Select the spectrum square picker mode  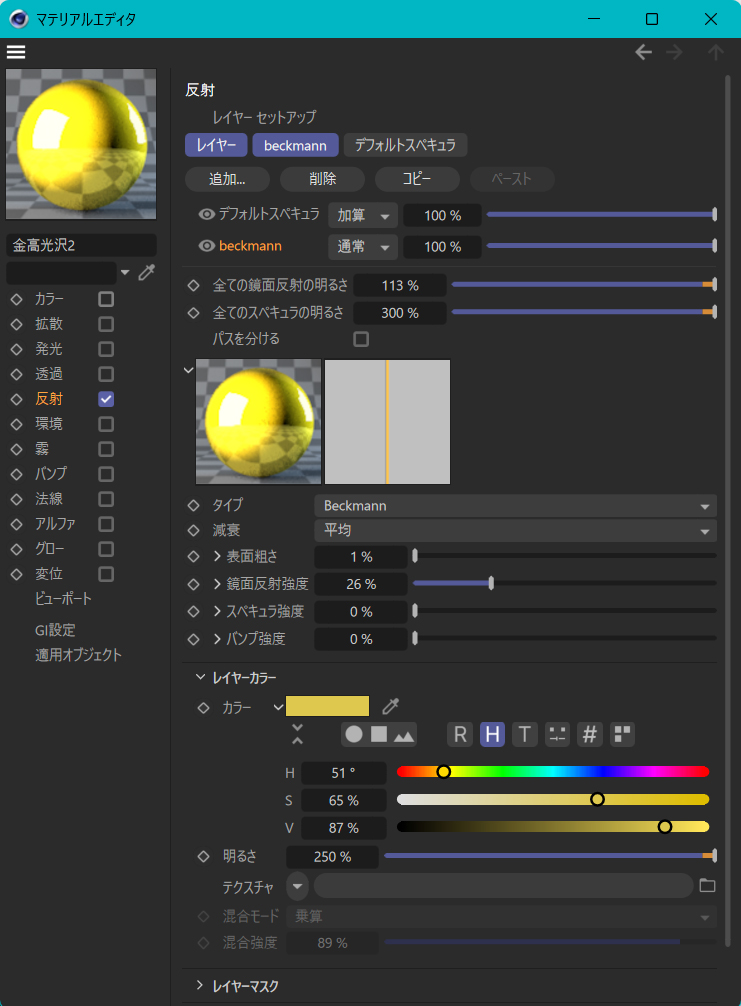coord(379,734)
